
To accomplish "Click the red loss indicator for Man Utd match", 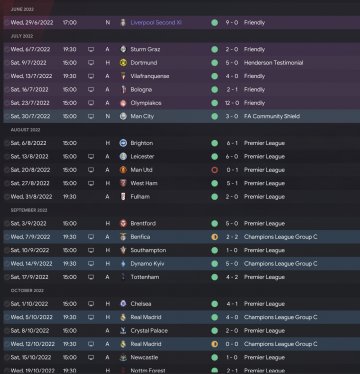I will (x=215, y=170).
